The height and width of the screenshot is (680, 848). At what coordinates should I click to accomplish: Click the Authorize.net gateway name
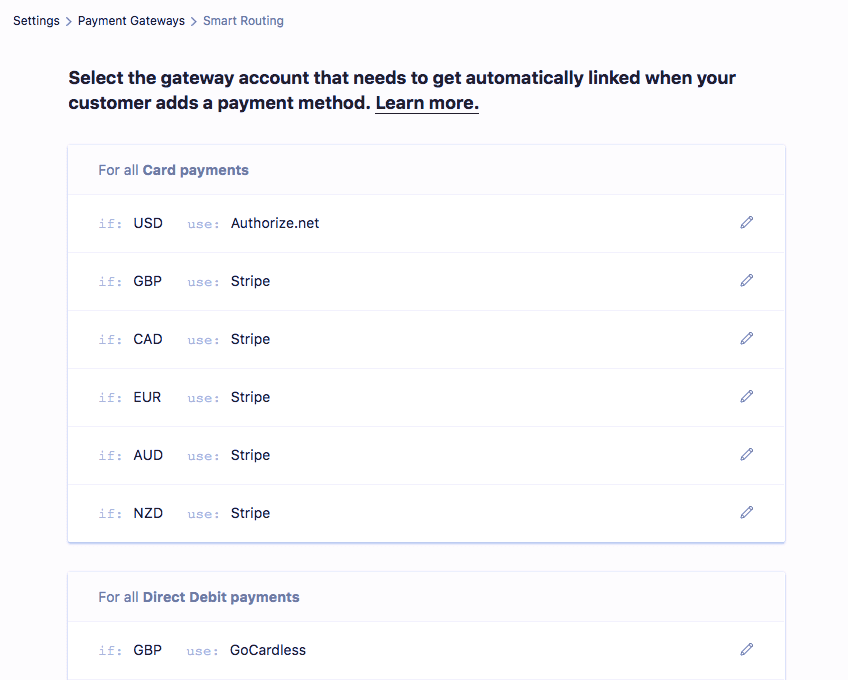pos(275,223)
